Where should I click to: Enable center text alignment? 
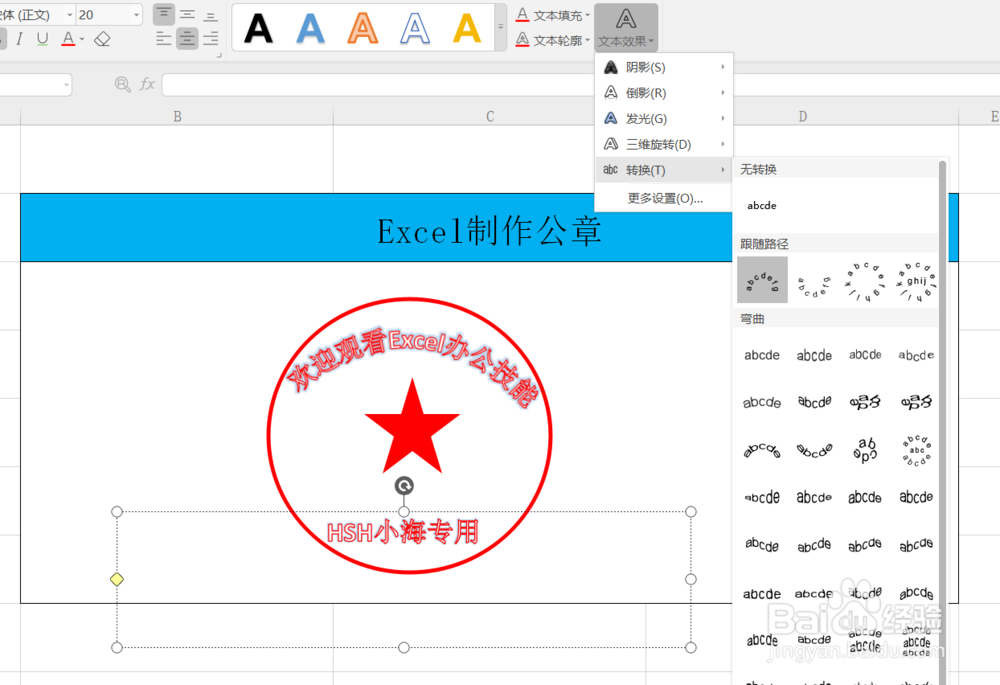click(186, 38)
